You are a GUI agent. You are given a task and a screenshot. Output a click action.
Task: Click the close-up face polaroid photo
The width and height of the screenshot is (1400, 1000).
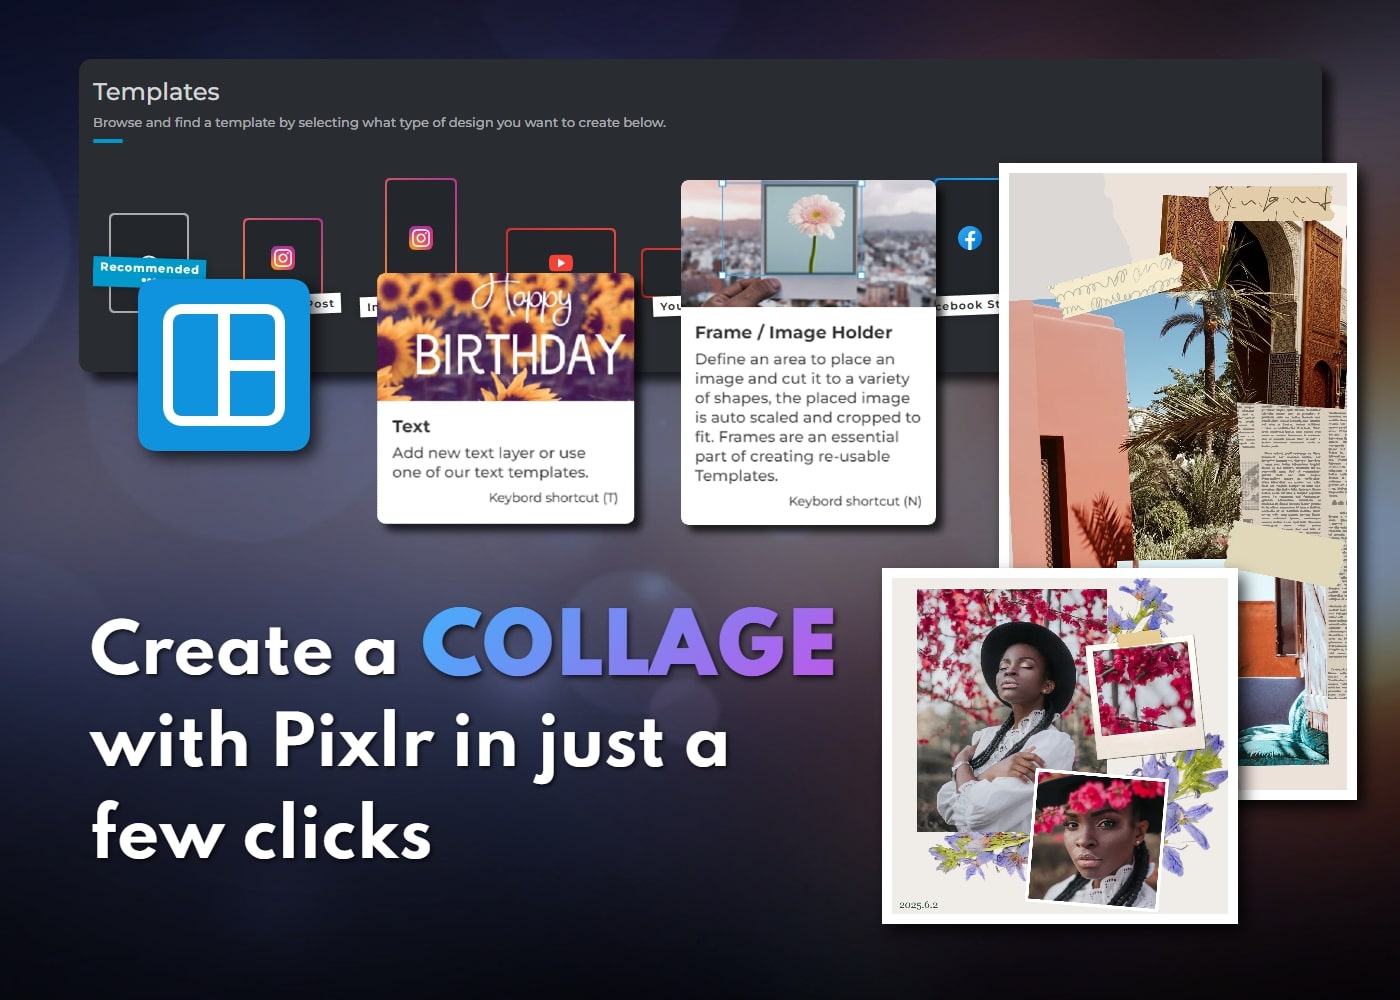point(1097,839)
